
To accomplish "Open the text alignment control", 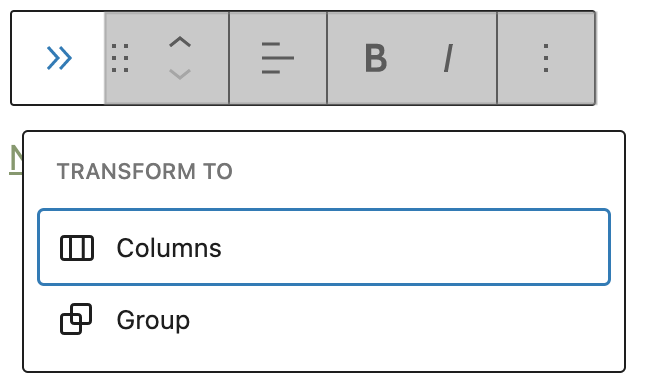I will (278, 58).
